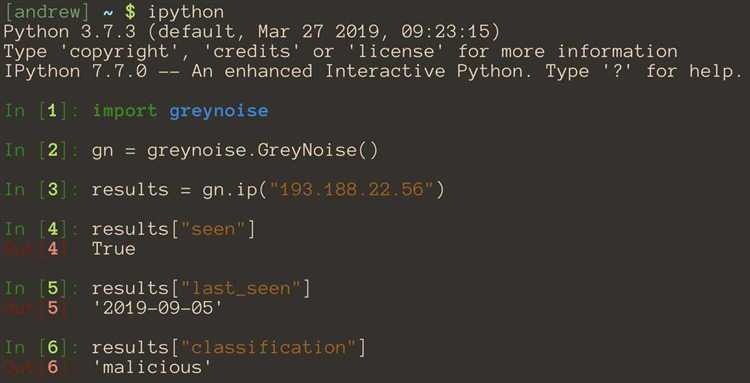Click the IP address string 193.188.22.56
750x383 pixels.
click(x=352, y=190)
